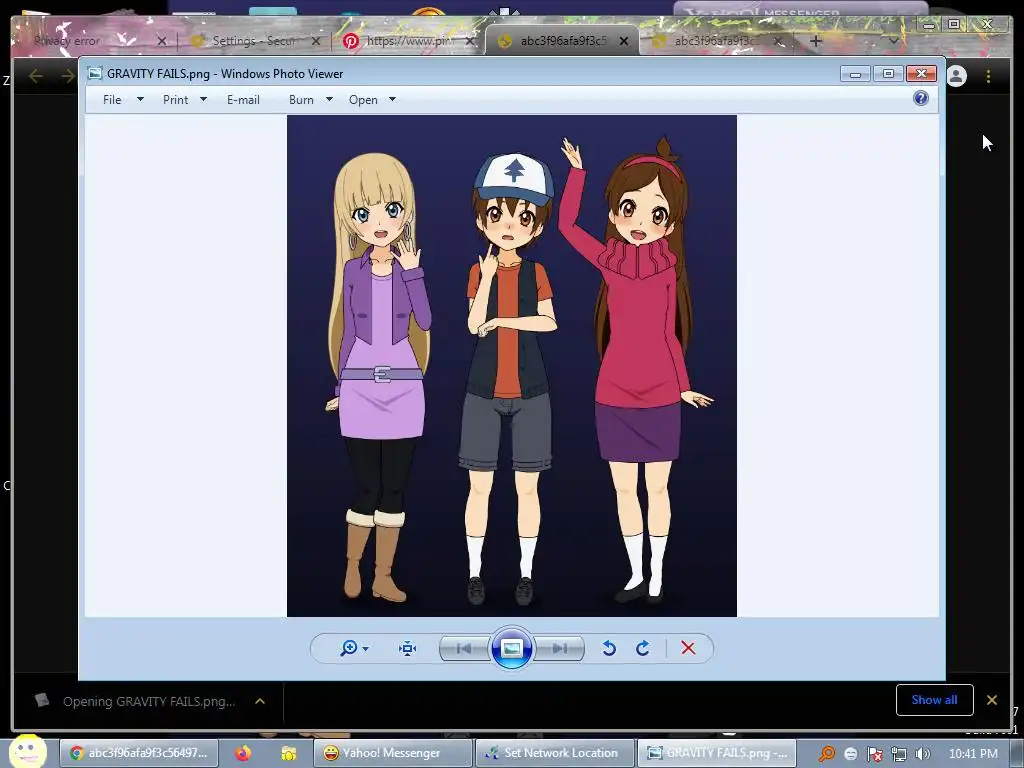Click the round white tray icon next to the magnifier
Screen dimensions: 1024x768
(x=850, y=754)
